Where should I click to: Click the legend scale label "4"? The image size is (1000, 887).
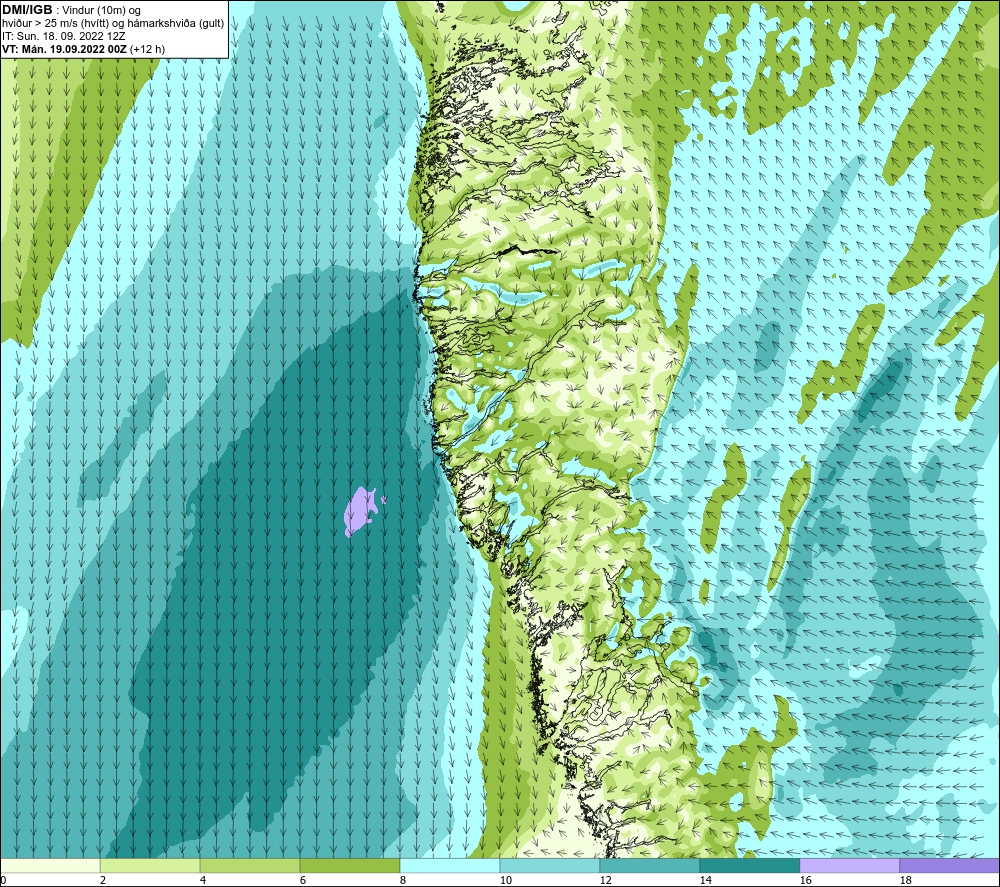point(203,881)
